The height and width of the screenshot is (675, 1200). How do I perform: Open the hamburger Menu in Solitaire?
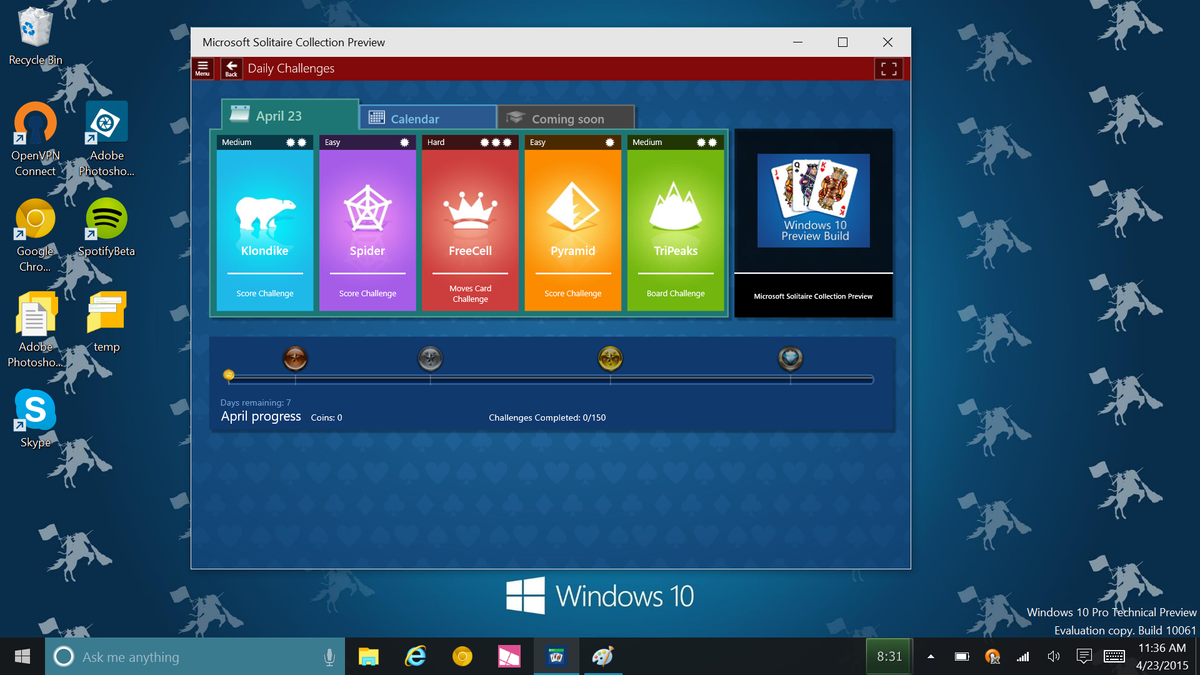pyautogui.click(x=202, y=68)
